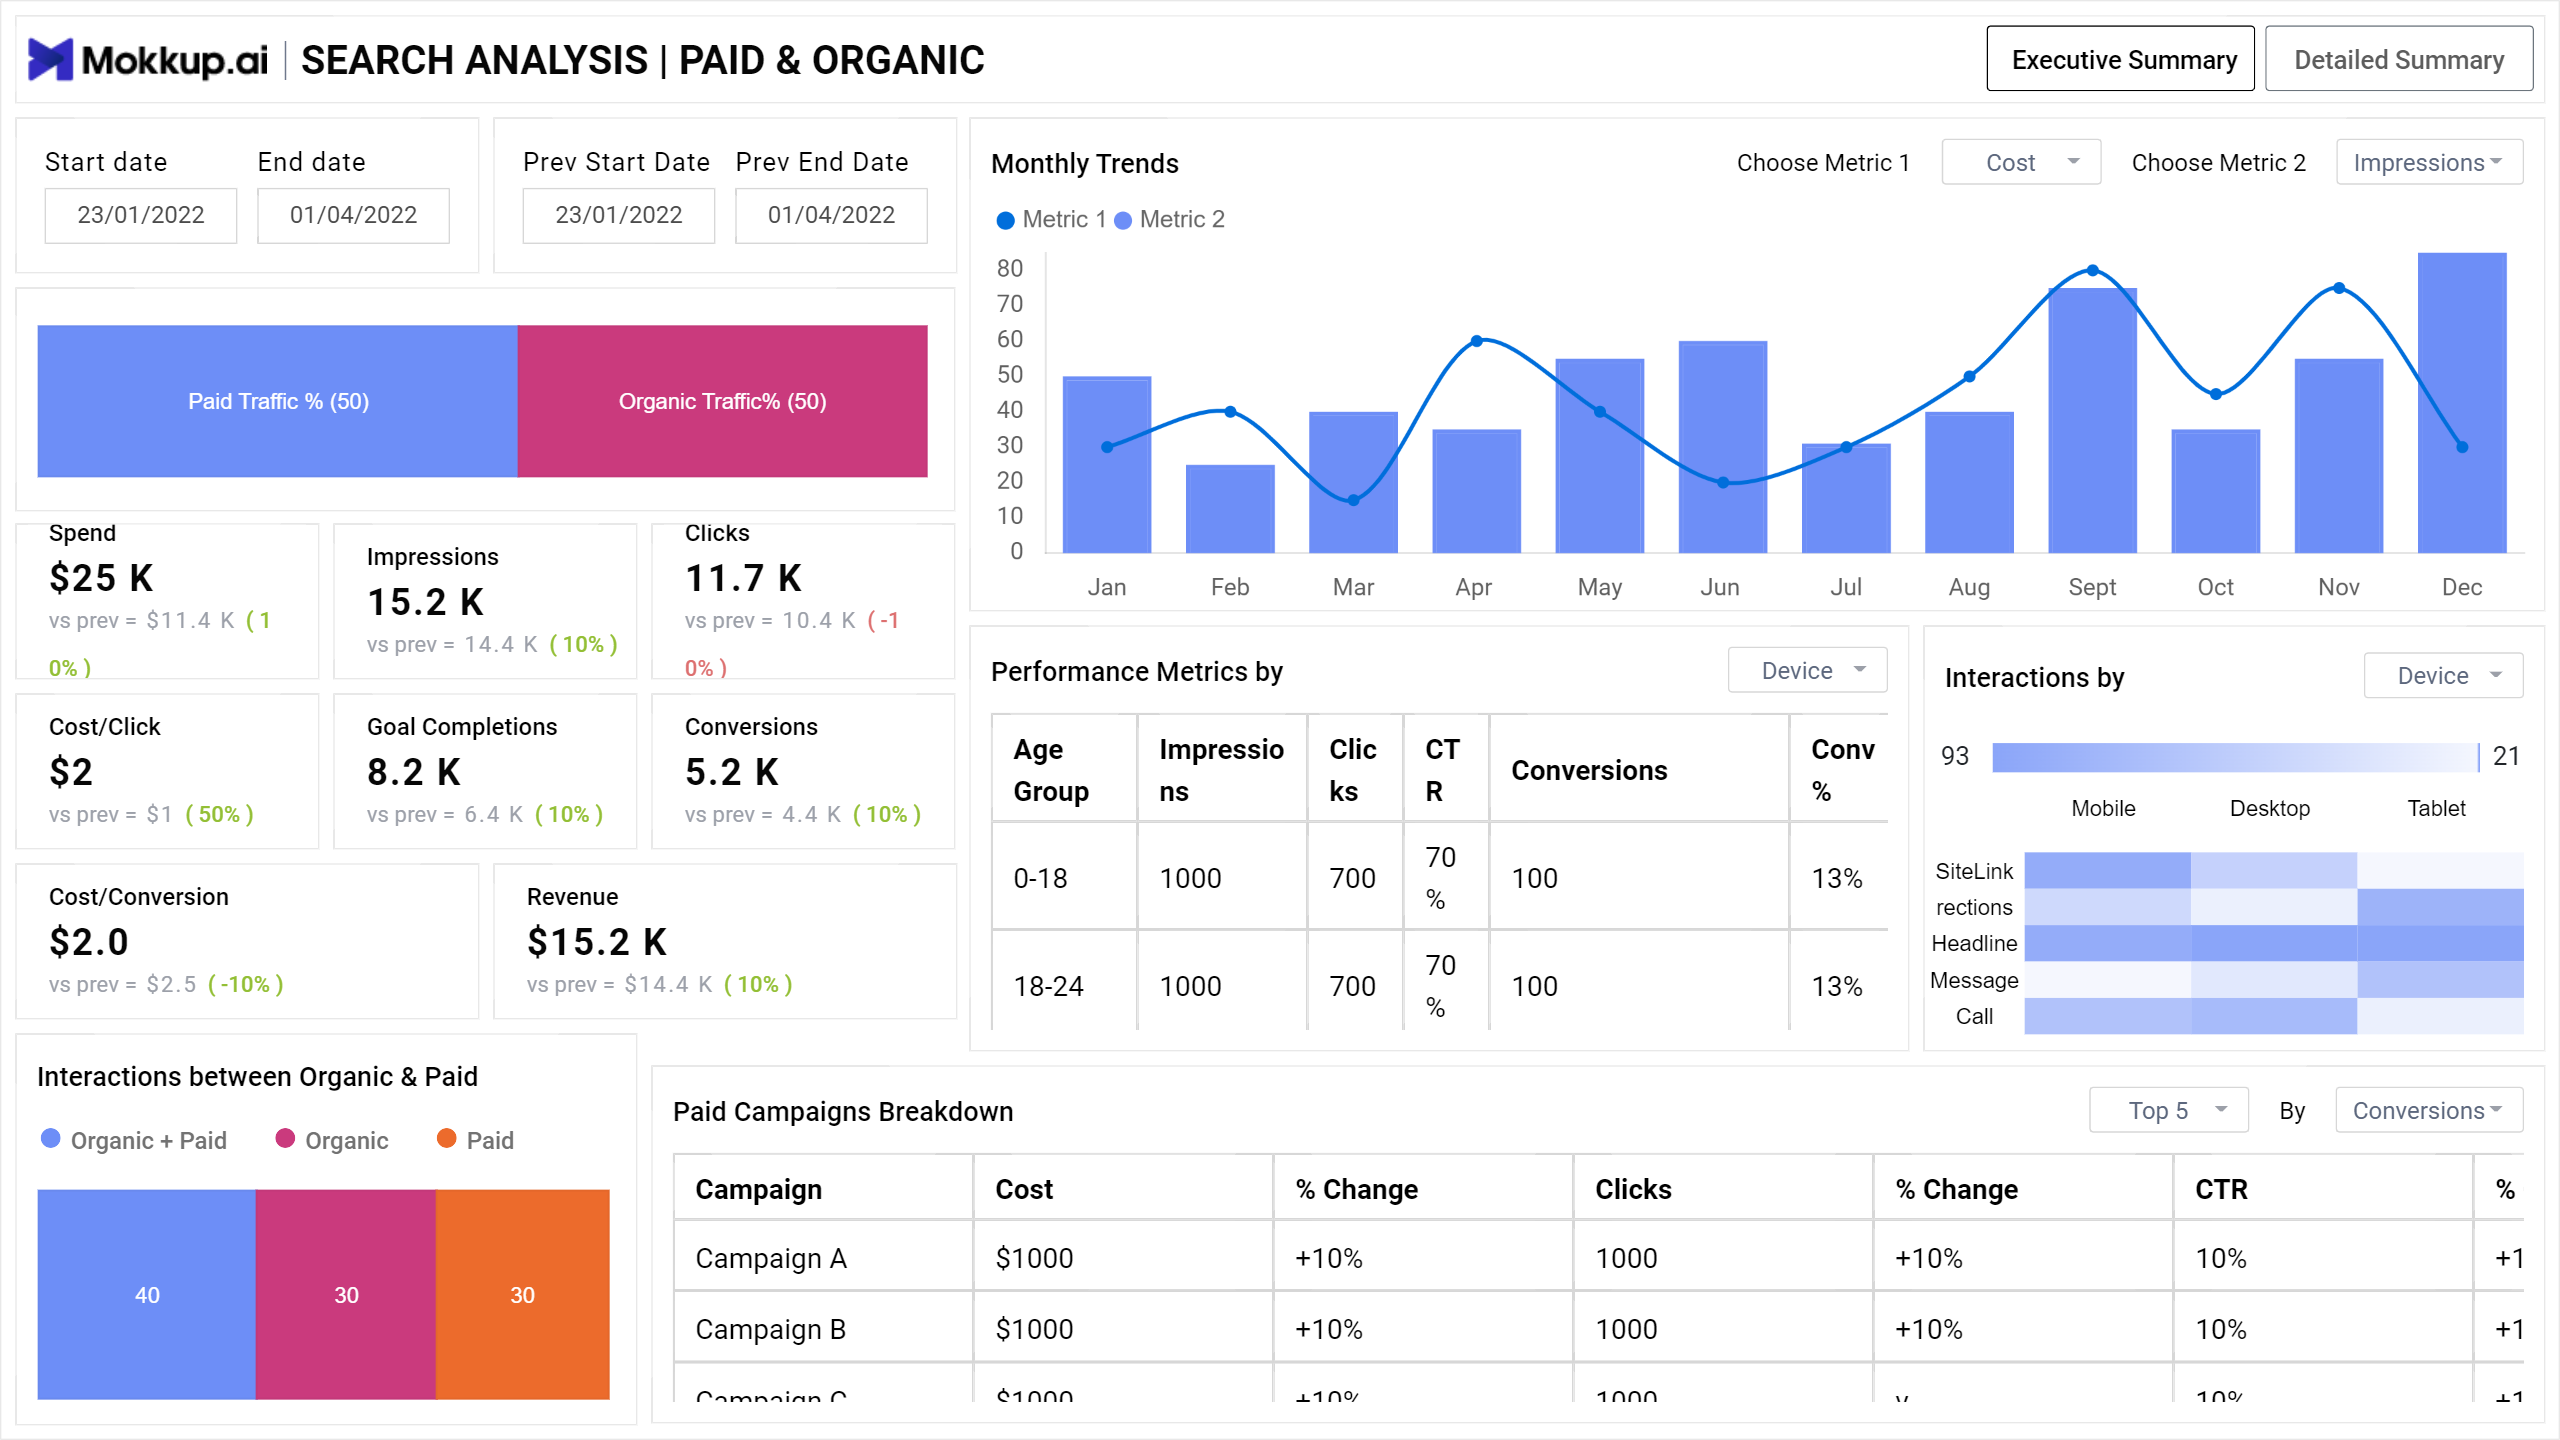Screen dimensions: 2560x1440
Task: Click the orange 30 Paid segment
Action: [522, 1294]
